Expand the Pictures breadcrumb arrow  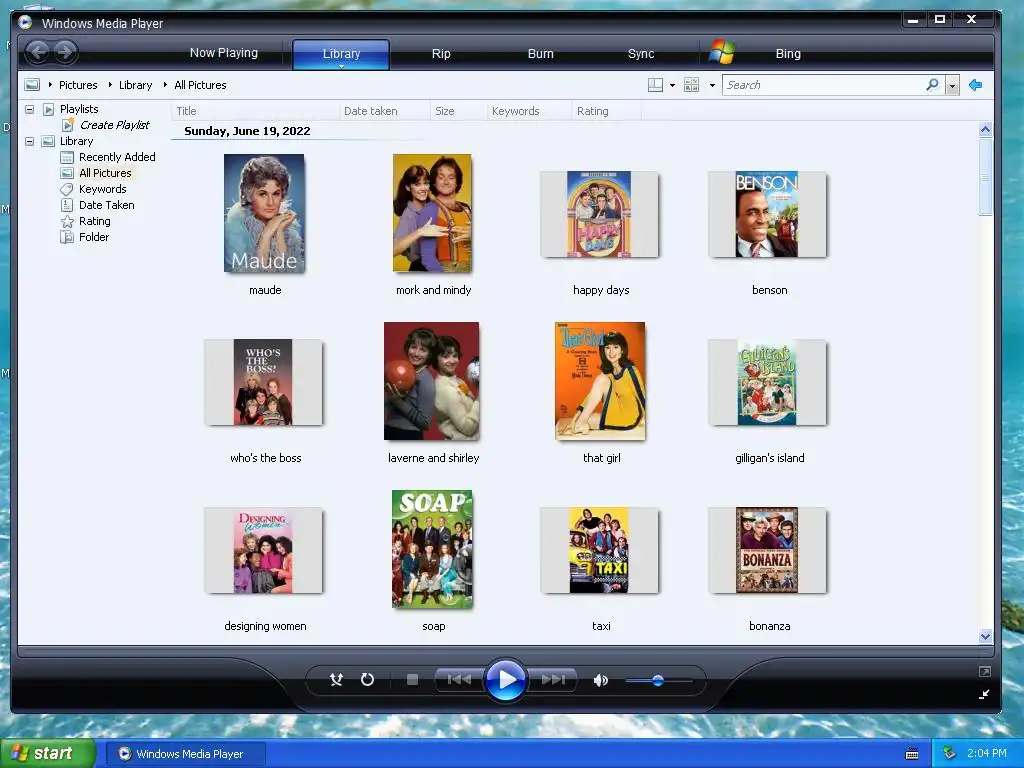pyautogui.click(x=50, y=85)
